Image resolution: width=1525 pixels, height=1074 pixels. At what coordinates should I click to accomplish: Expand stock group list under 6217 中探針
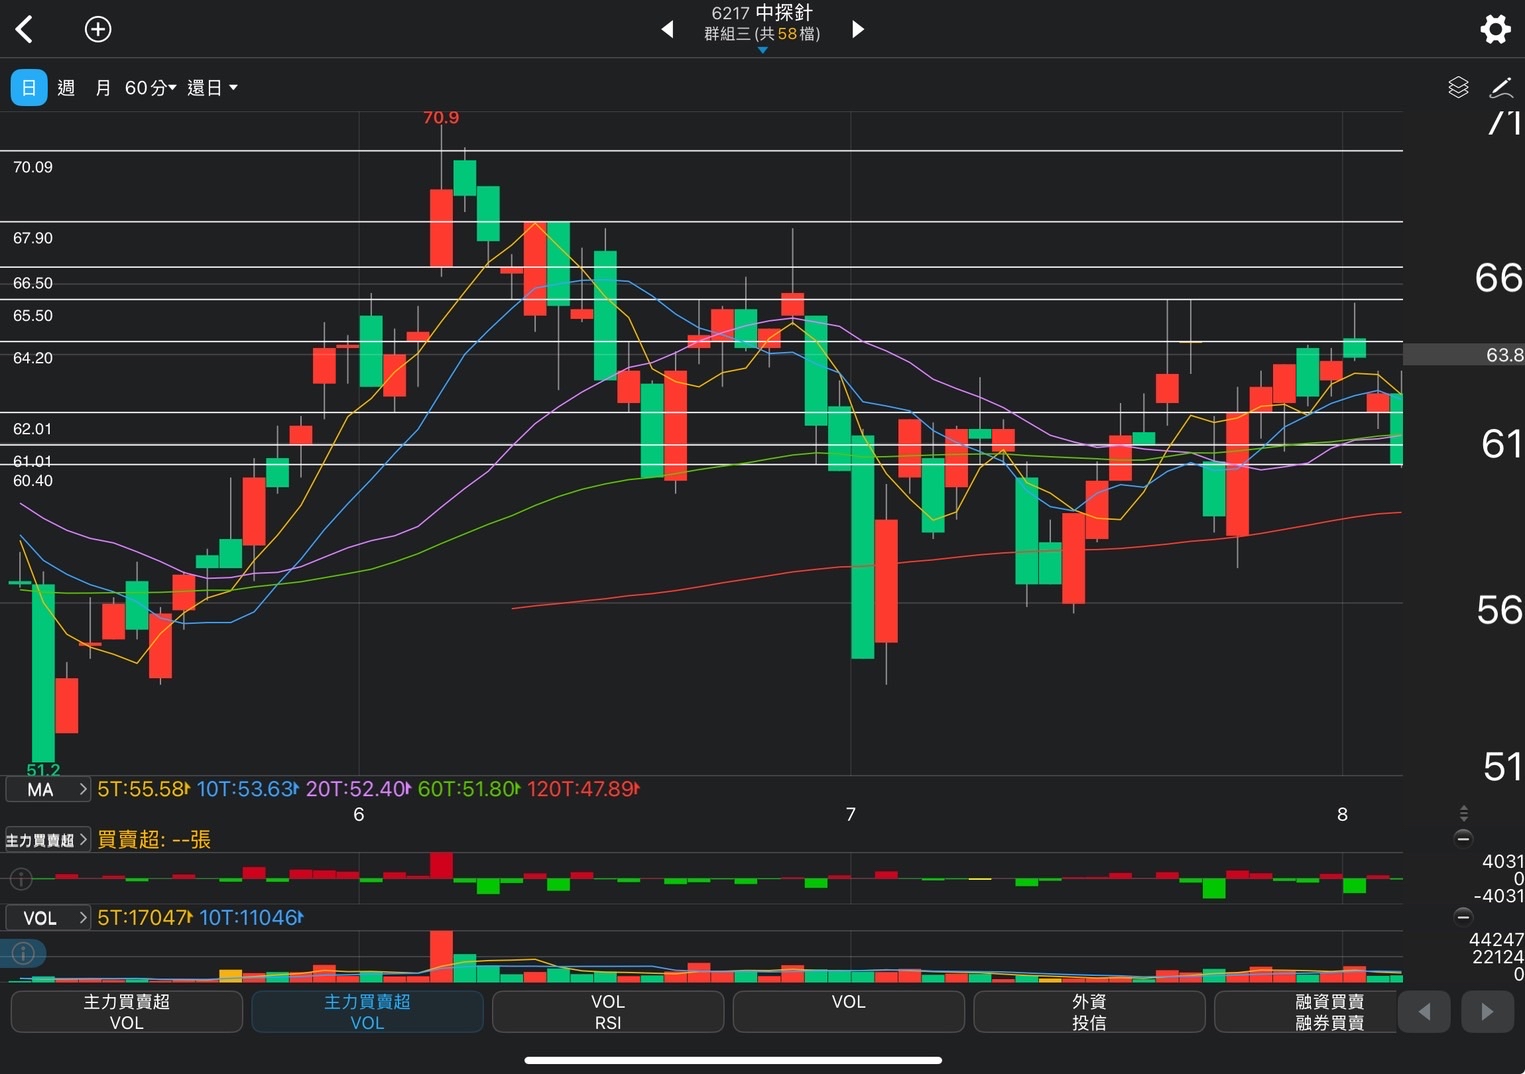762,50
